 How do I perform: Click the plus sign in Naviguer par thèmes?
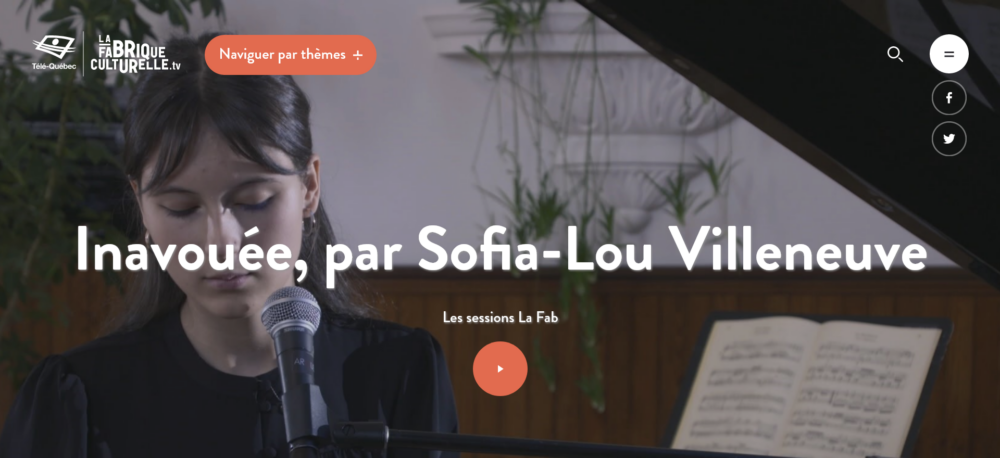(x=358, y=55)
